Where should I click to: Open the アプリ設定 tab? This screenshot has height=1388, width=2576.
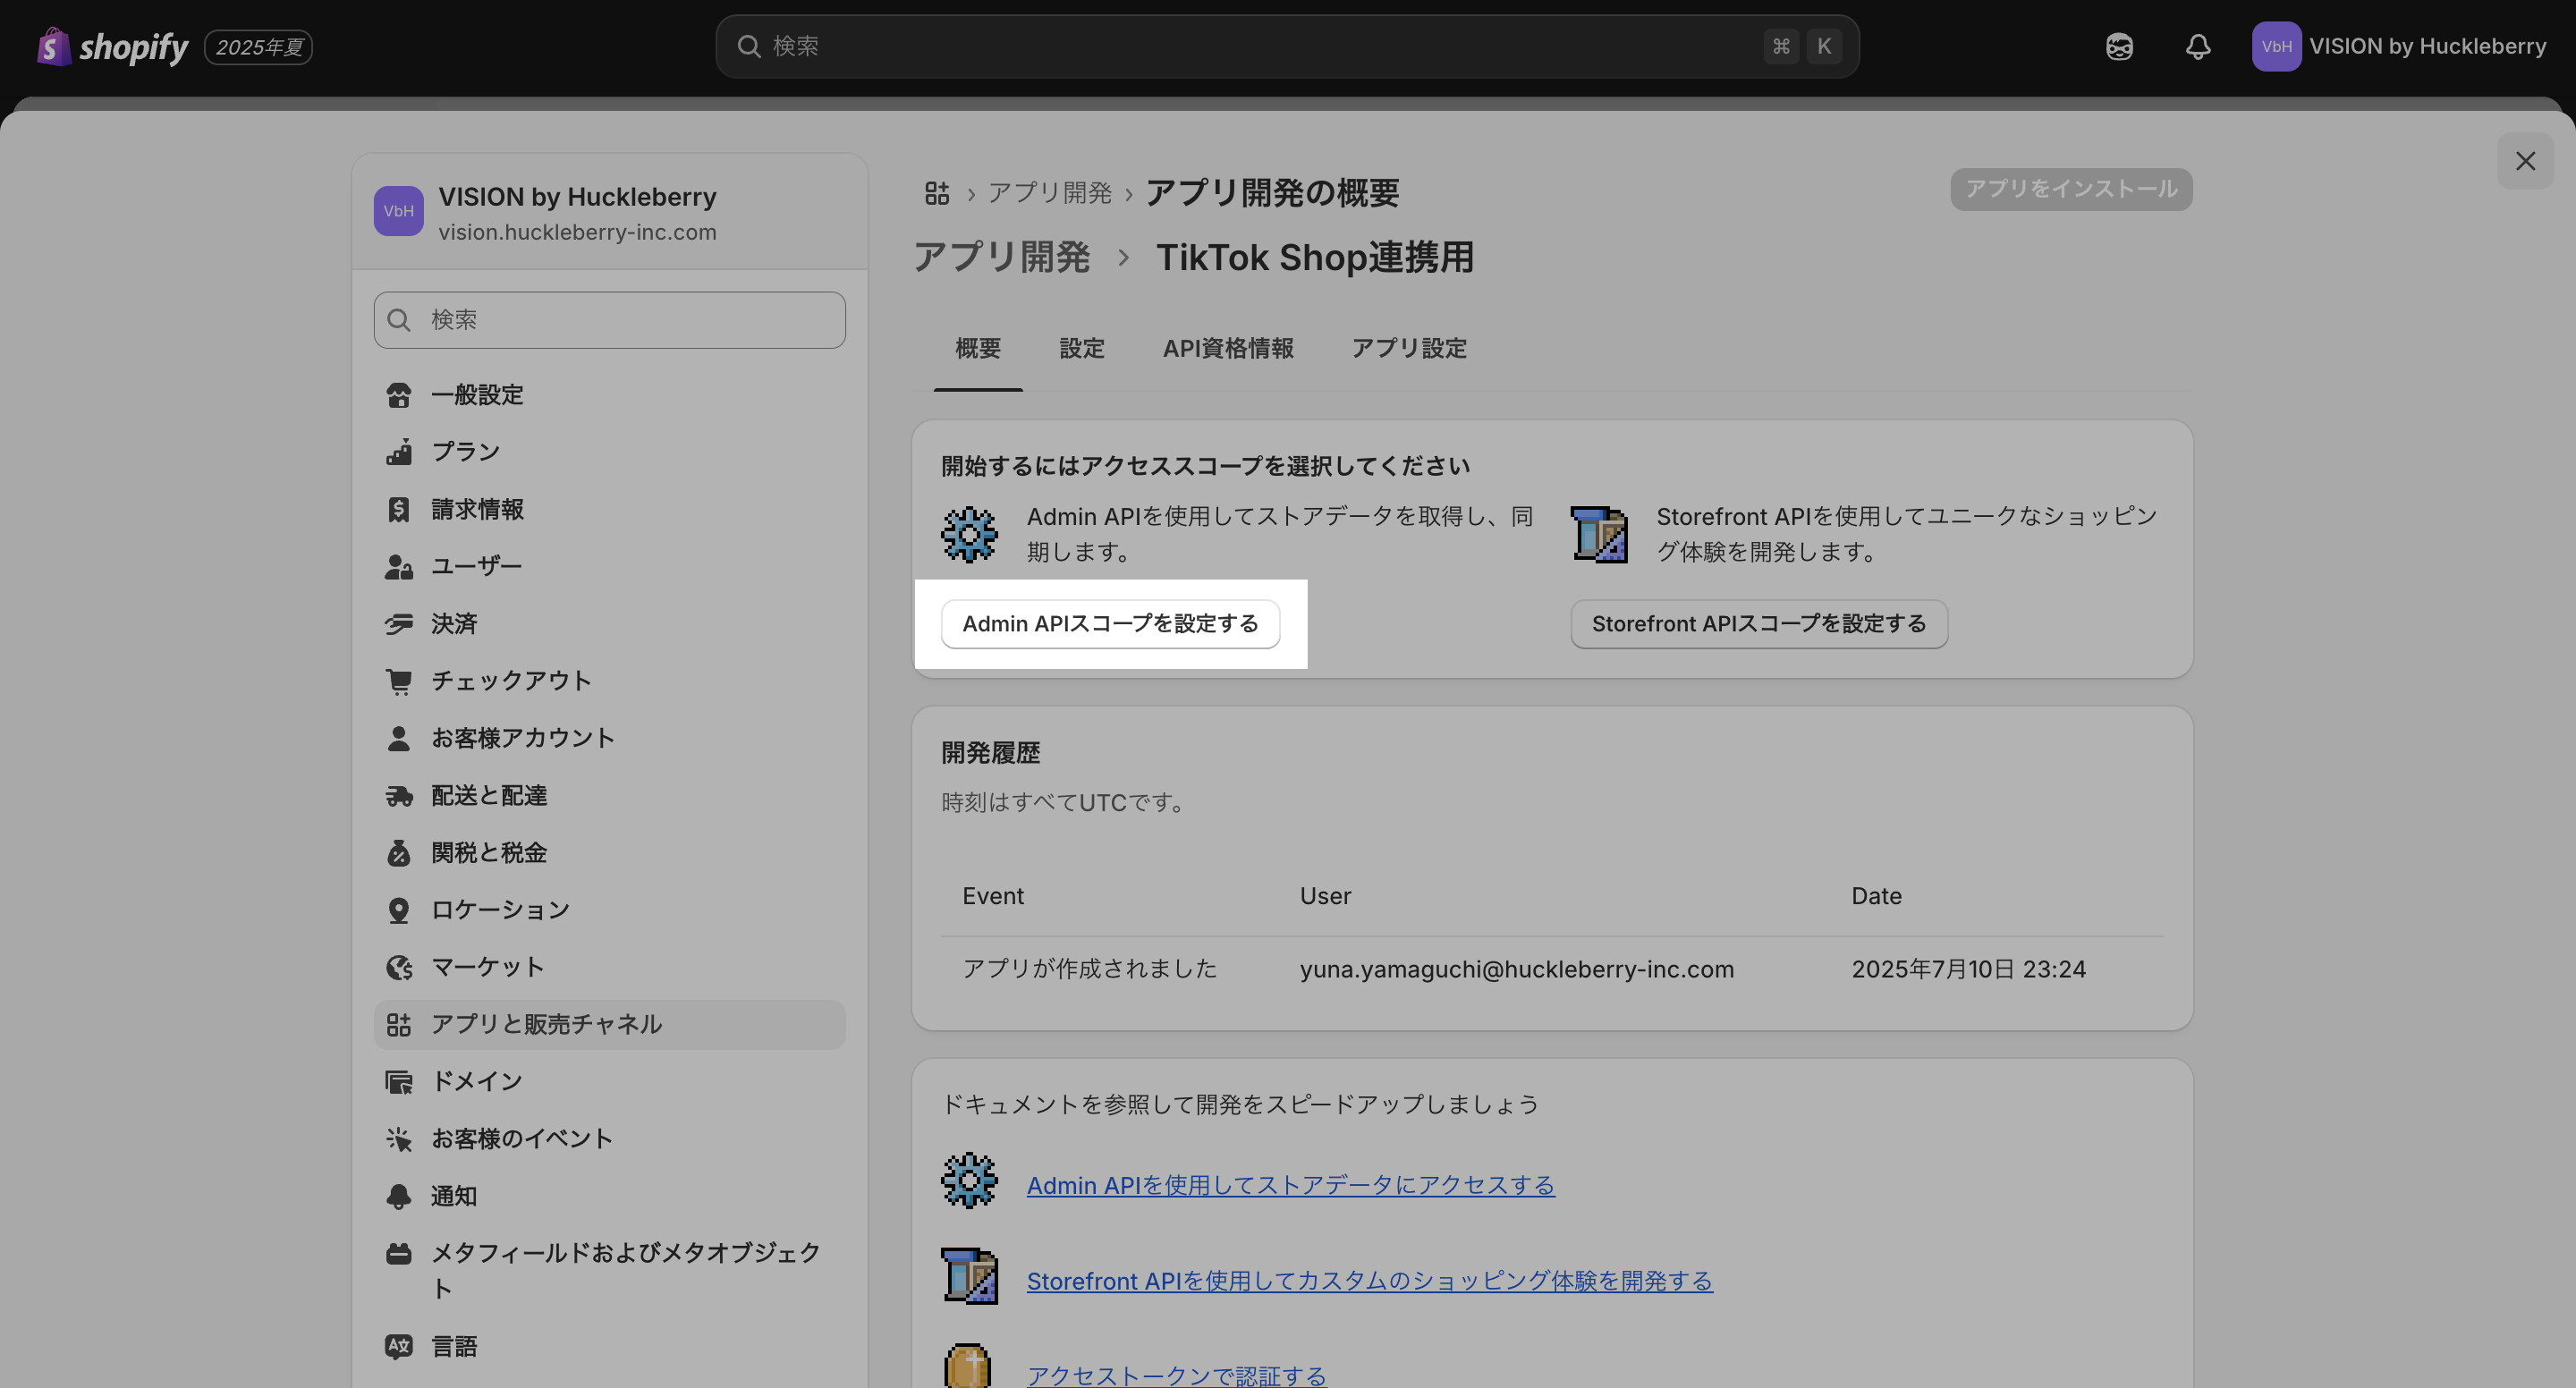pyautogui.click(x=1408, y=349)
